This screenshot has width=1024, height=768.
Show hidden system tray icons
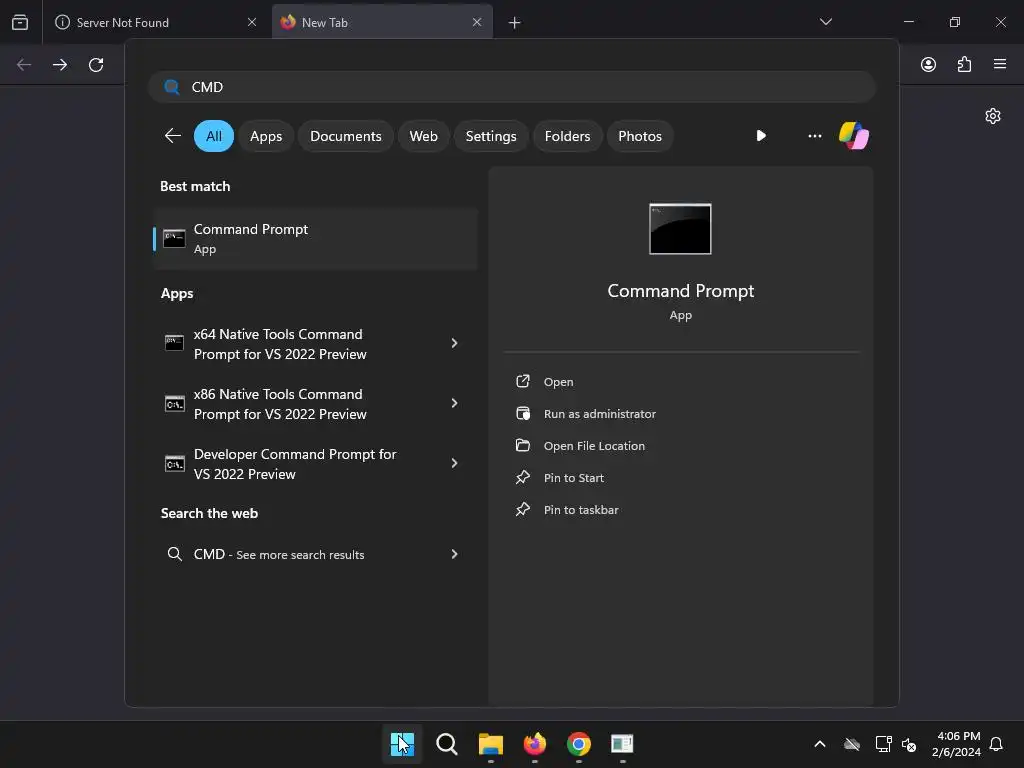pos(820,744)
